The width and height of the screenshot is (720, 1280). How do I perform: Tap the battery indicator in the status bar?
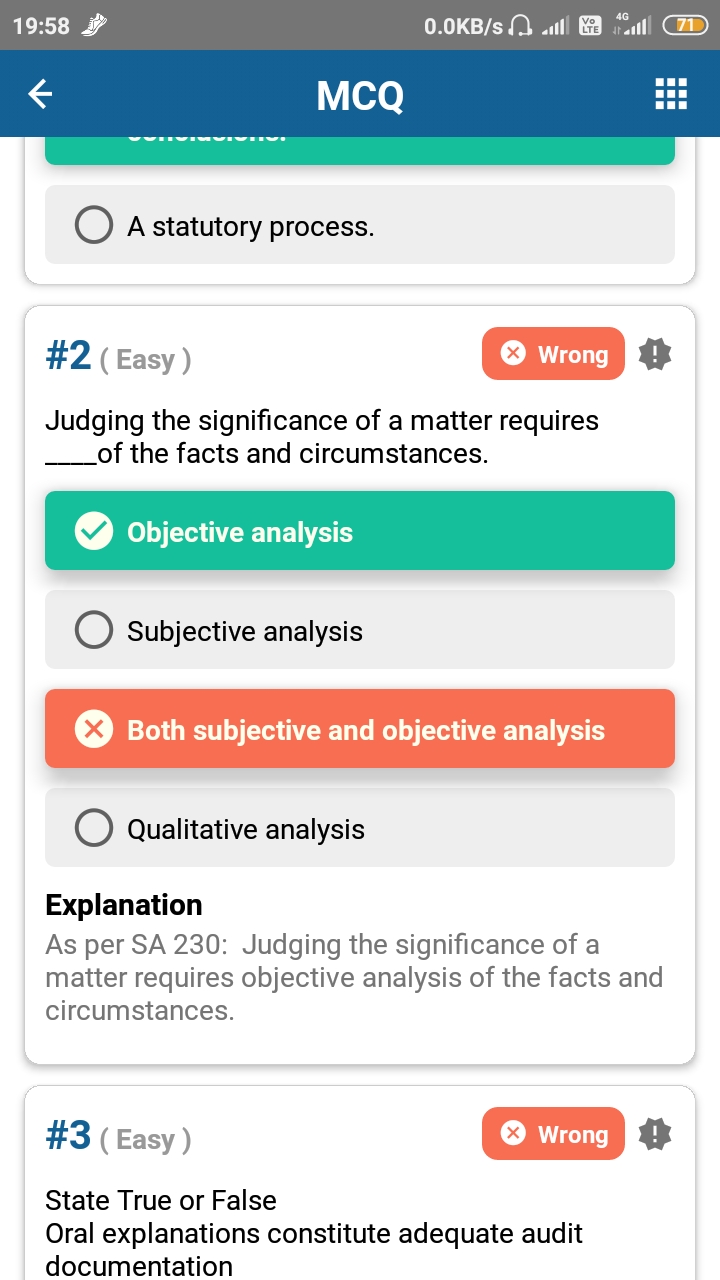pos(684,26)
